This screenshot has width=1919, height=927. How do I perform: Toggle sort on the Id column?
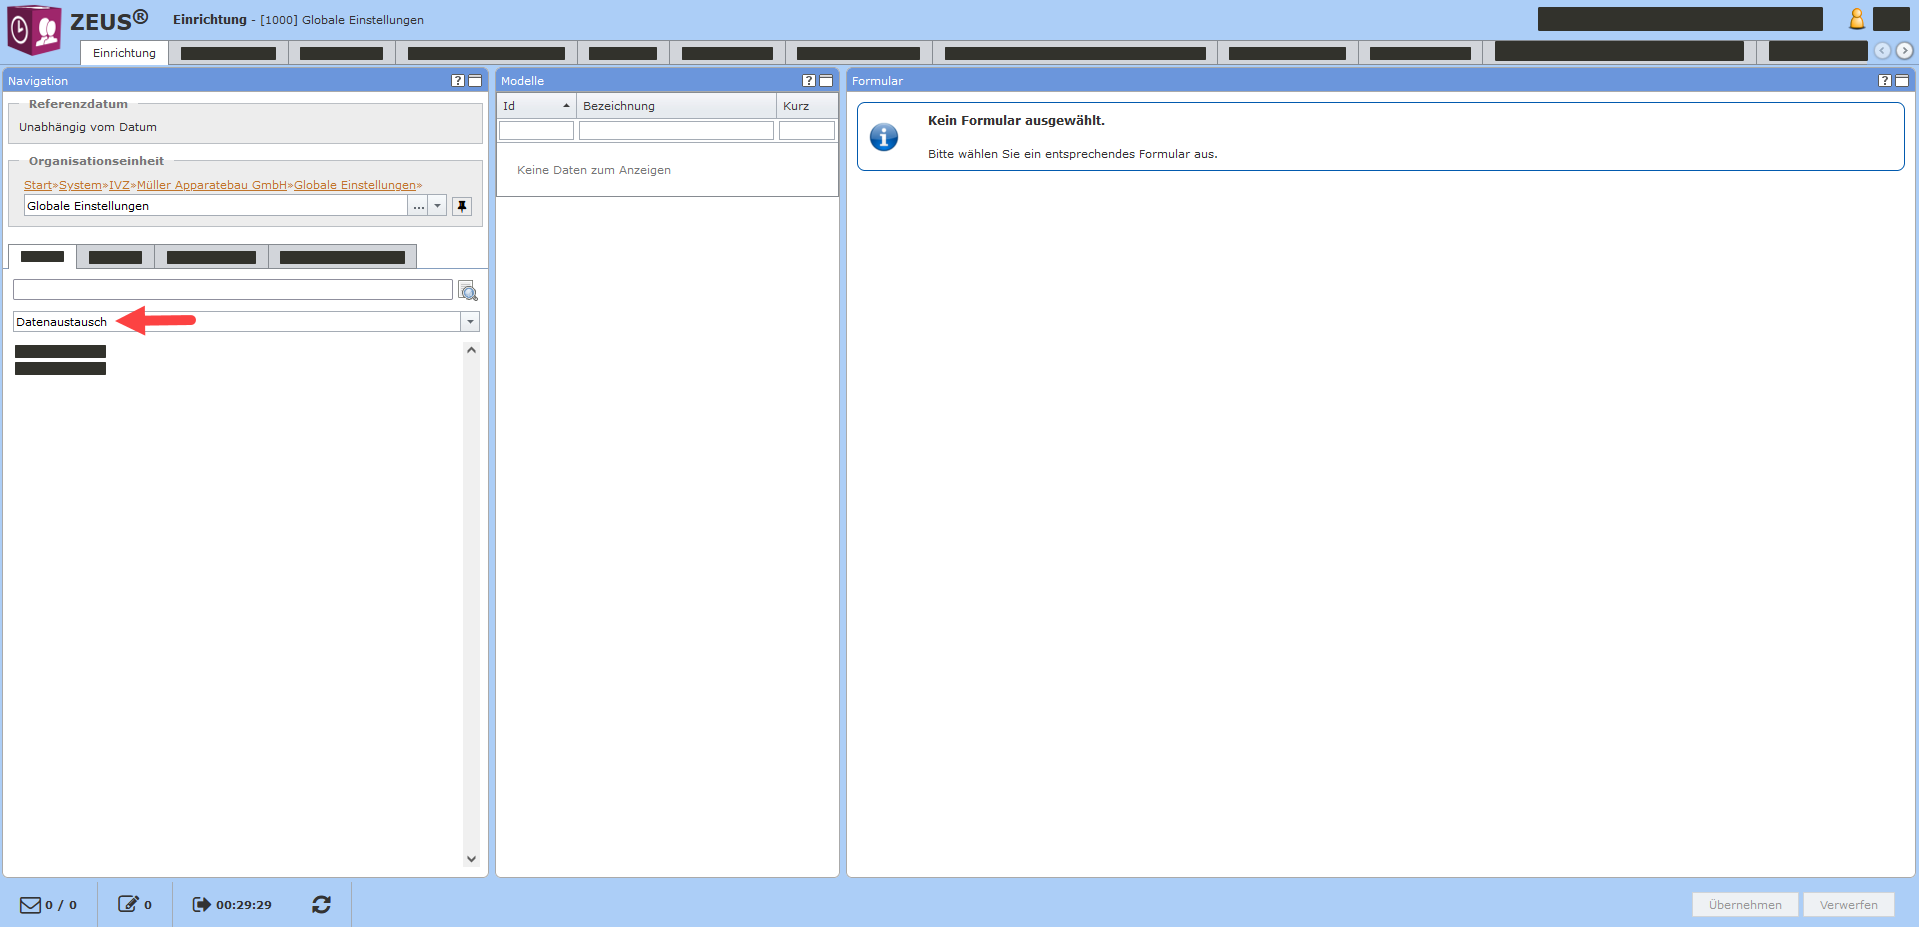(x=536, y=106)
